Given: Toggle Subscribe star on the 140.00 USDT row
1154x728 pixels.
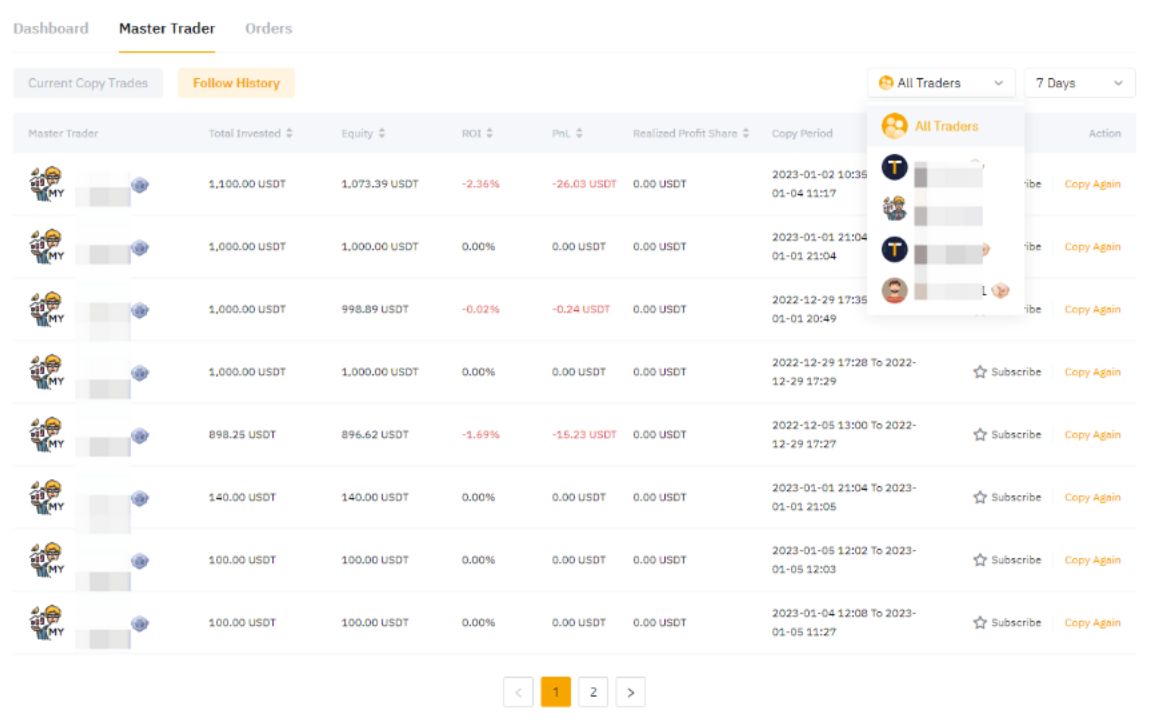Looking at the screenshot, I should coord(980,497).
